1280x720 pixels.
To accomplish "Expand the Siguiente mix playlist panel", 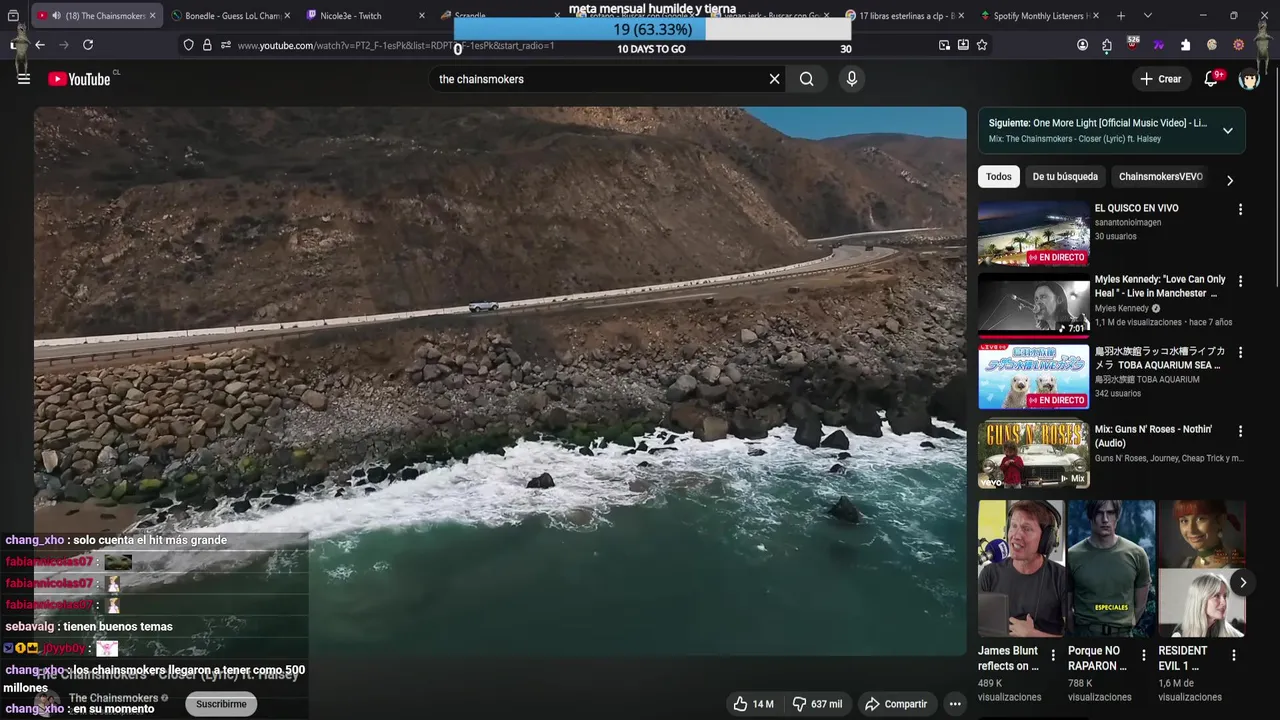I will (1227, 131).
